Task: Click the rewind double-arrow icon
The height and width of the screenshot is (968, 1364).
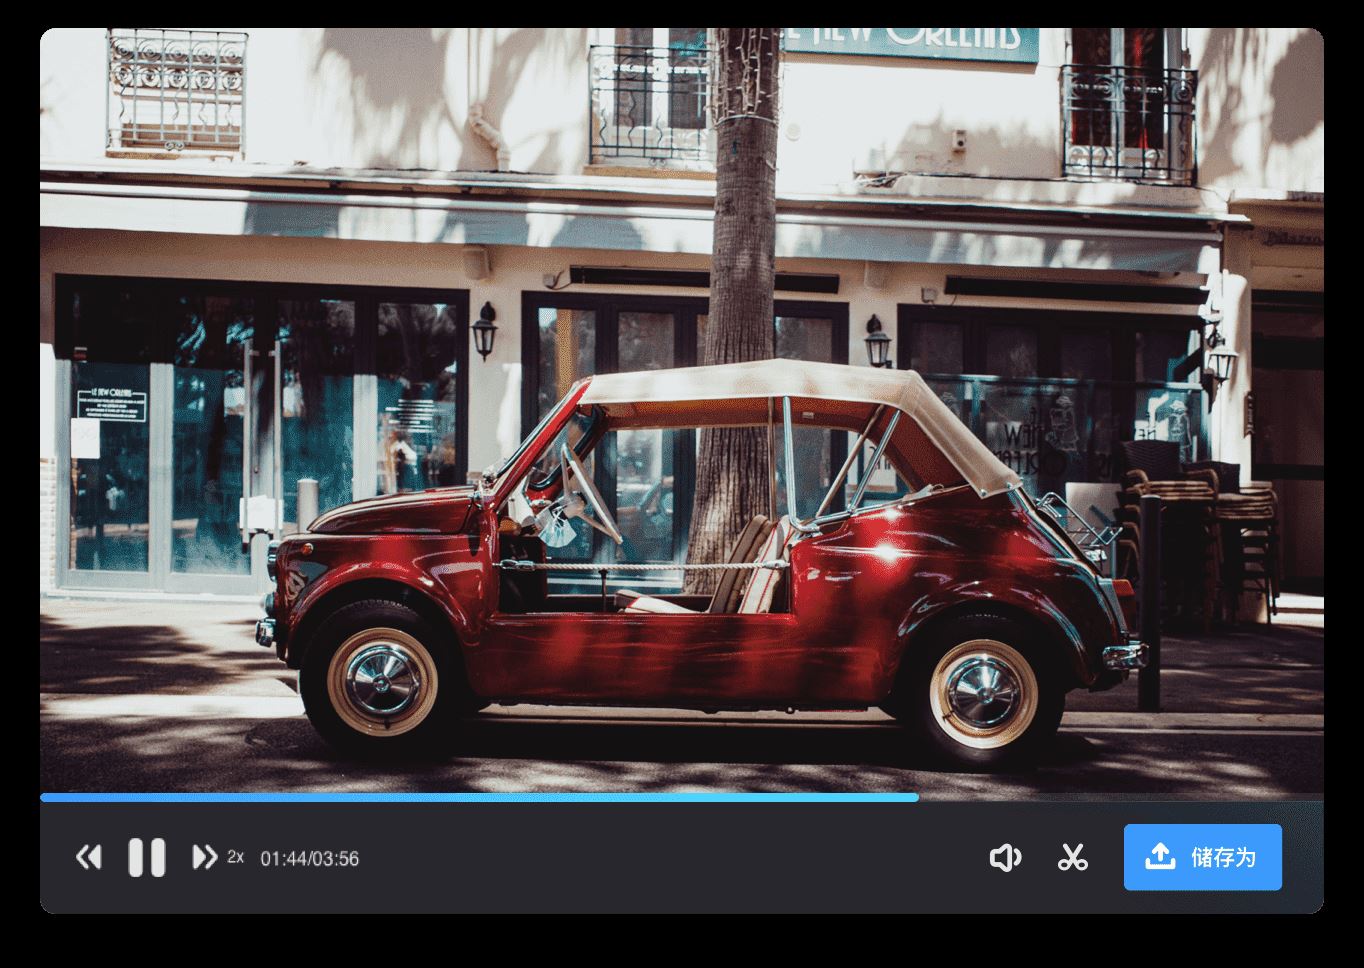Action: click(89, 857)
